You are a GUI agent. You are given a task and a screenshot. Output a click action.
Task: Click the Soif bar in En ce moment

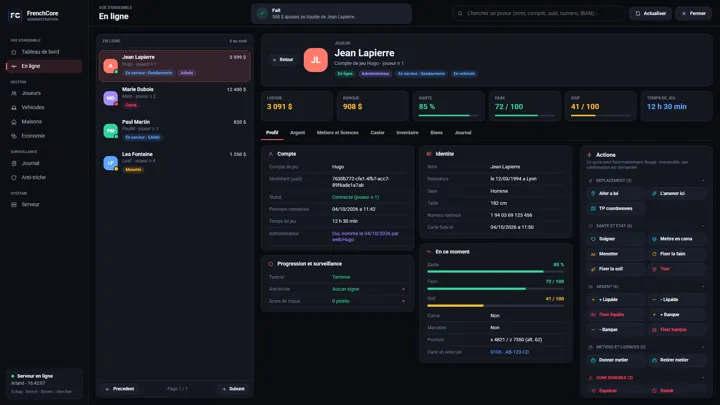point(495,305)
